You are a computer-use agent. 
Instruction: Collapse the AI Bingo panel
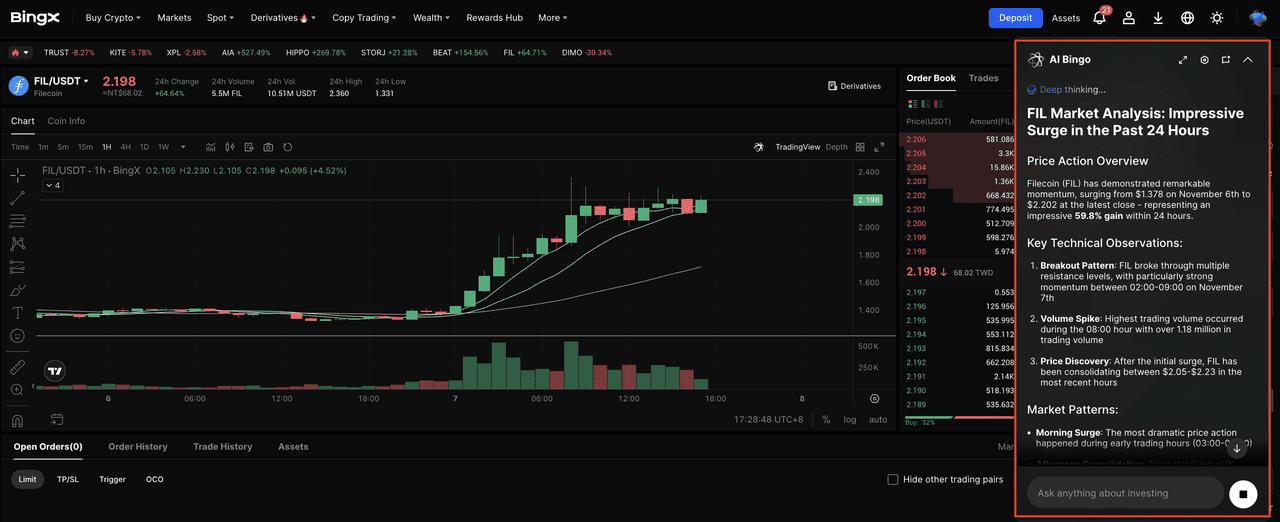point(1248,60)
